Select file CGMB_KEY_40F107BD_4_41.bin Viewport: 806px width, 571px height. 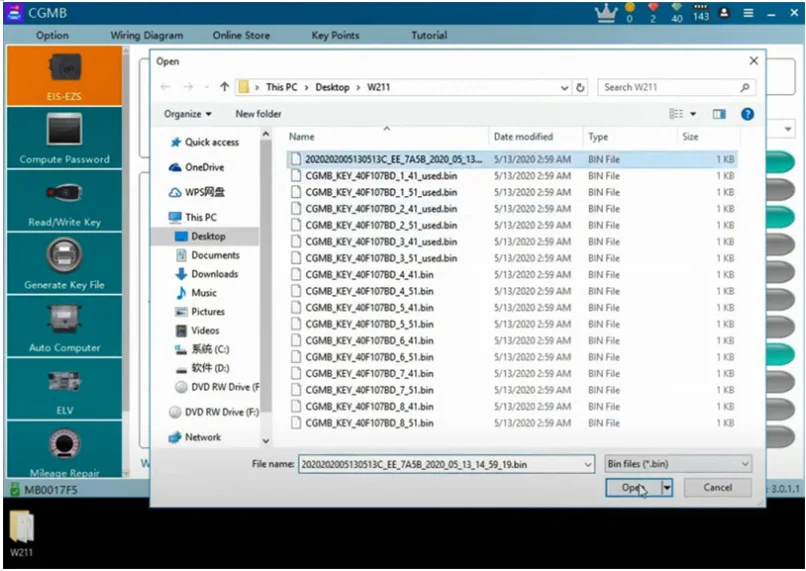(512, 274)
